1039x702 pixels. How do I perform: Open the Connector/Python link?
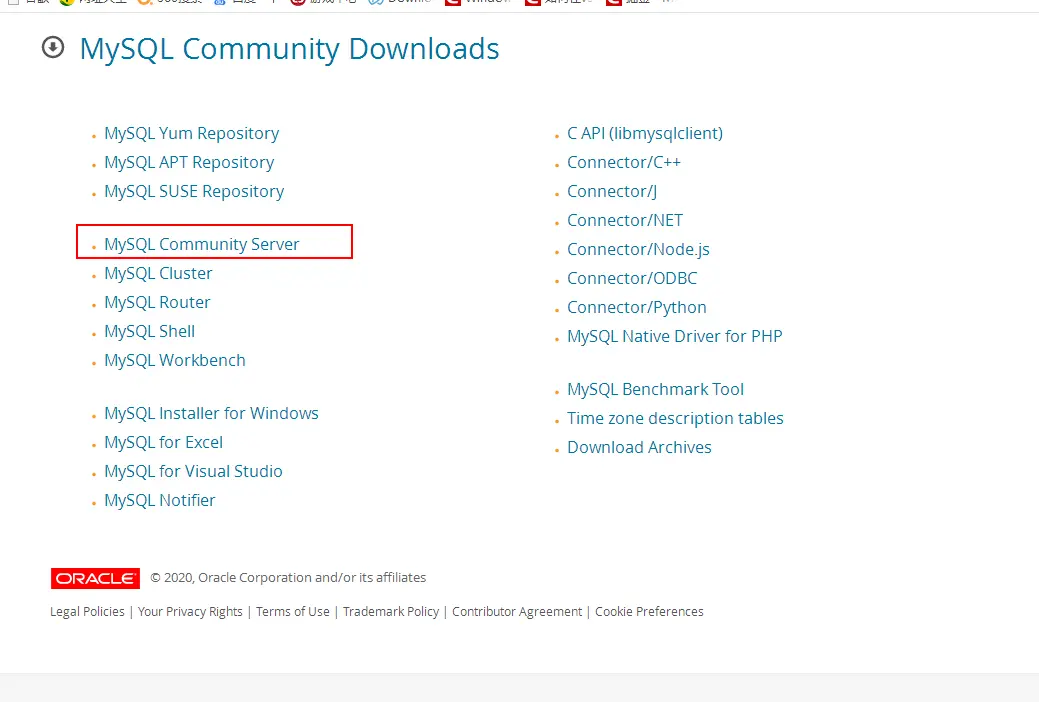point(637,308)
